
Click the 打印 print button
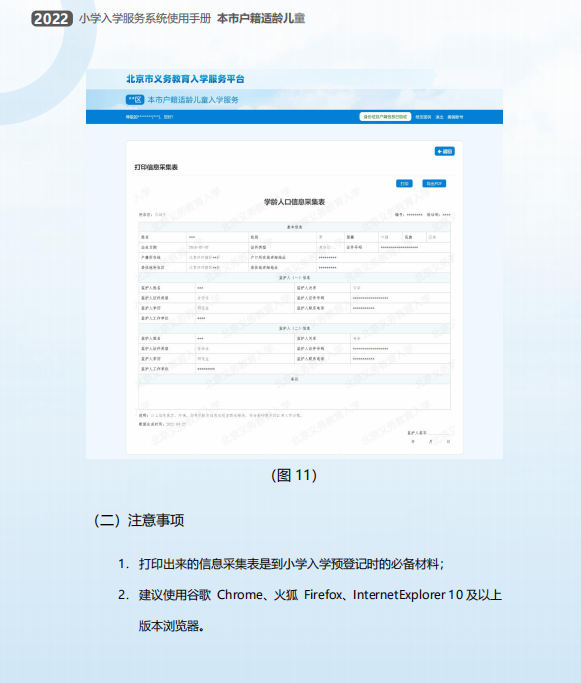click(x=404, y=183)
